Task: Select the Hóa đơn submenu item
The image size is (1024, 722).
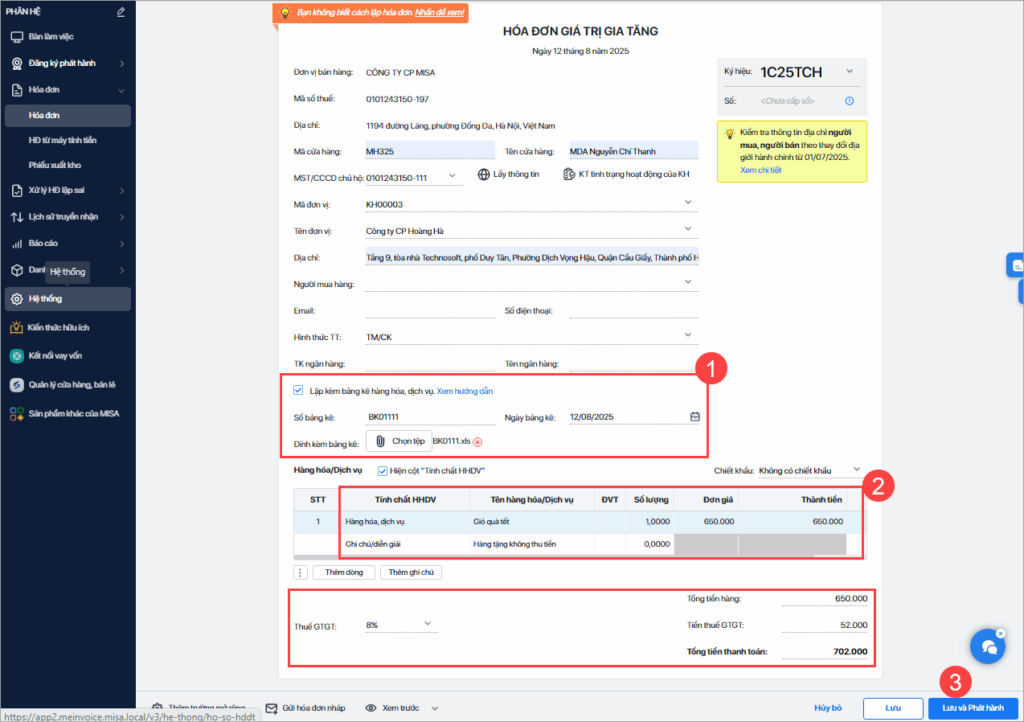Action: [x=68, y=116]
